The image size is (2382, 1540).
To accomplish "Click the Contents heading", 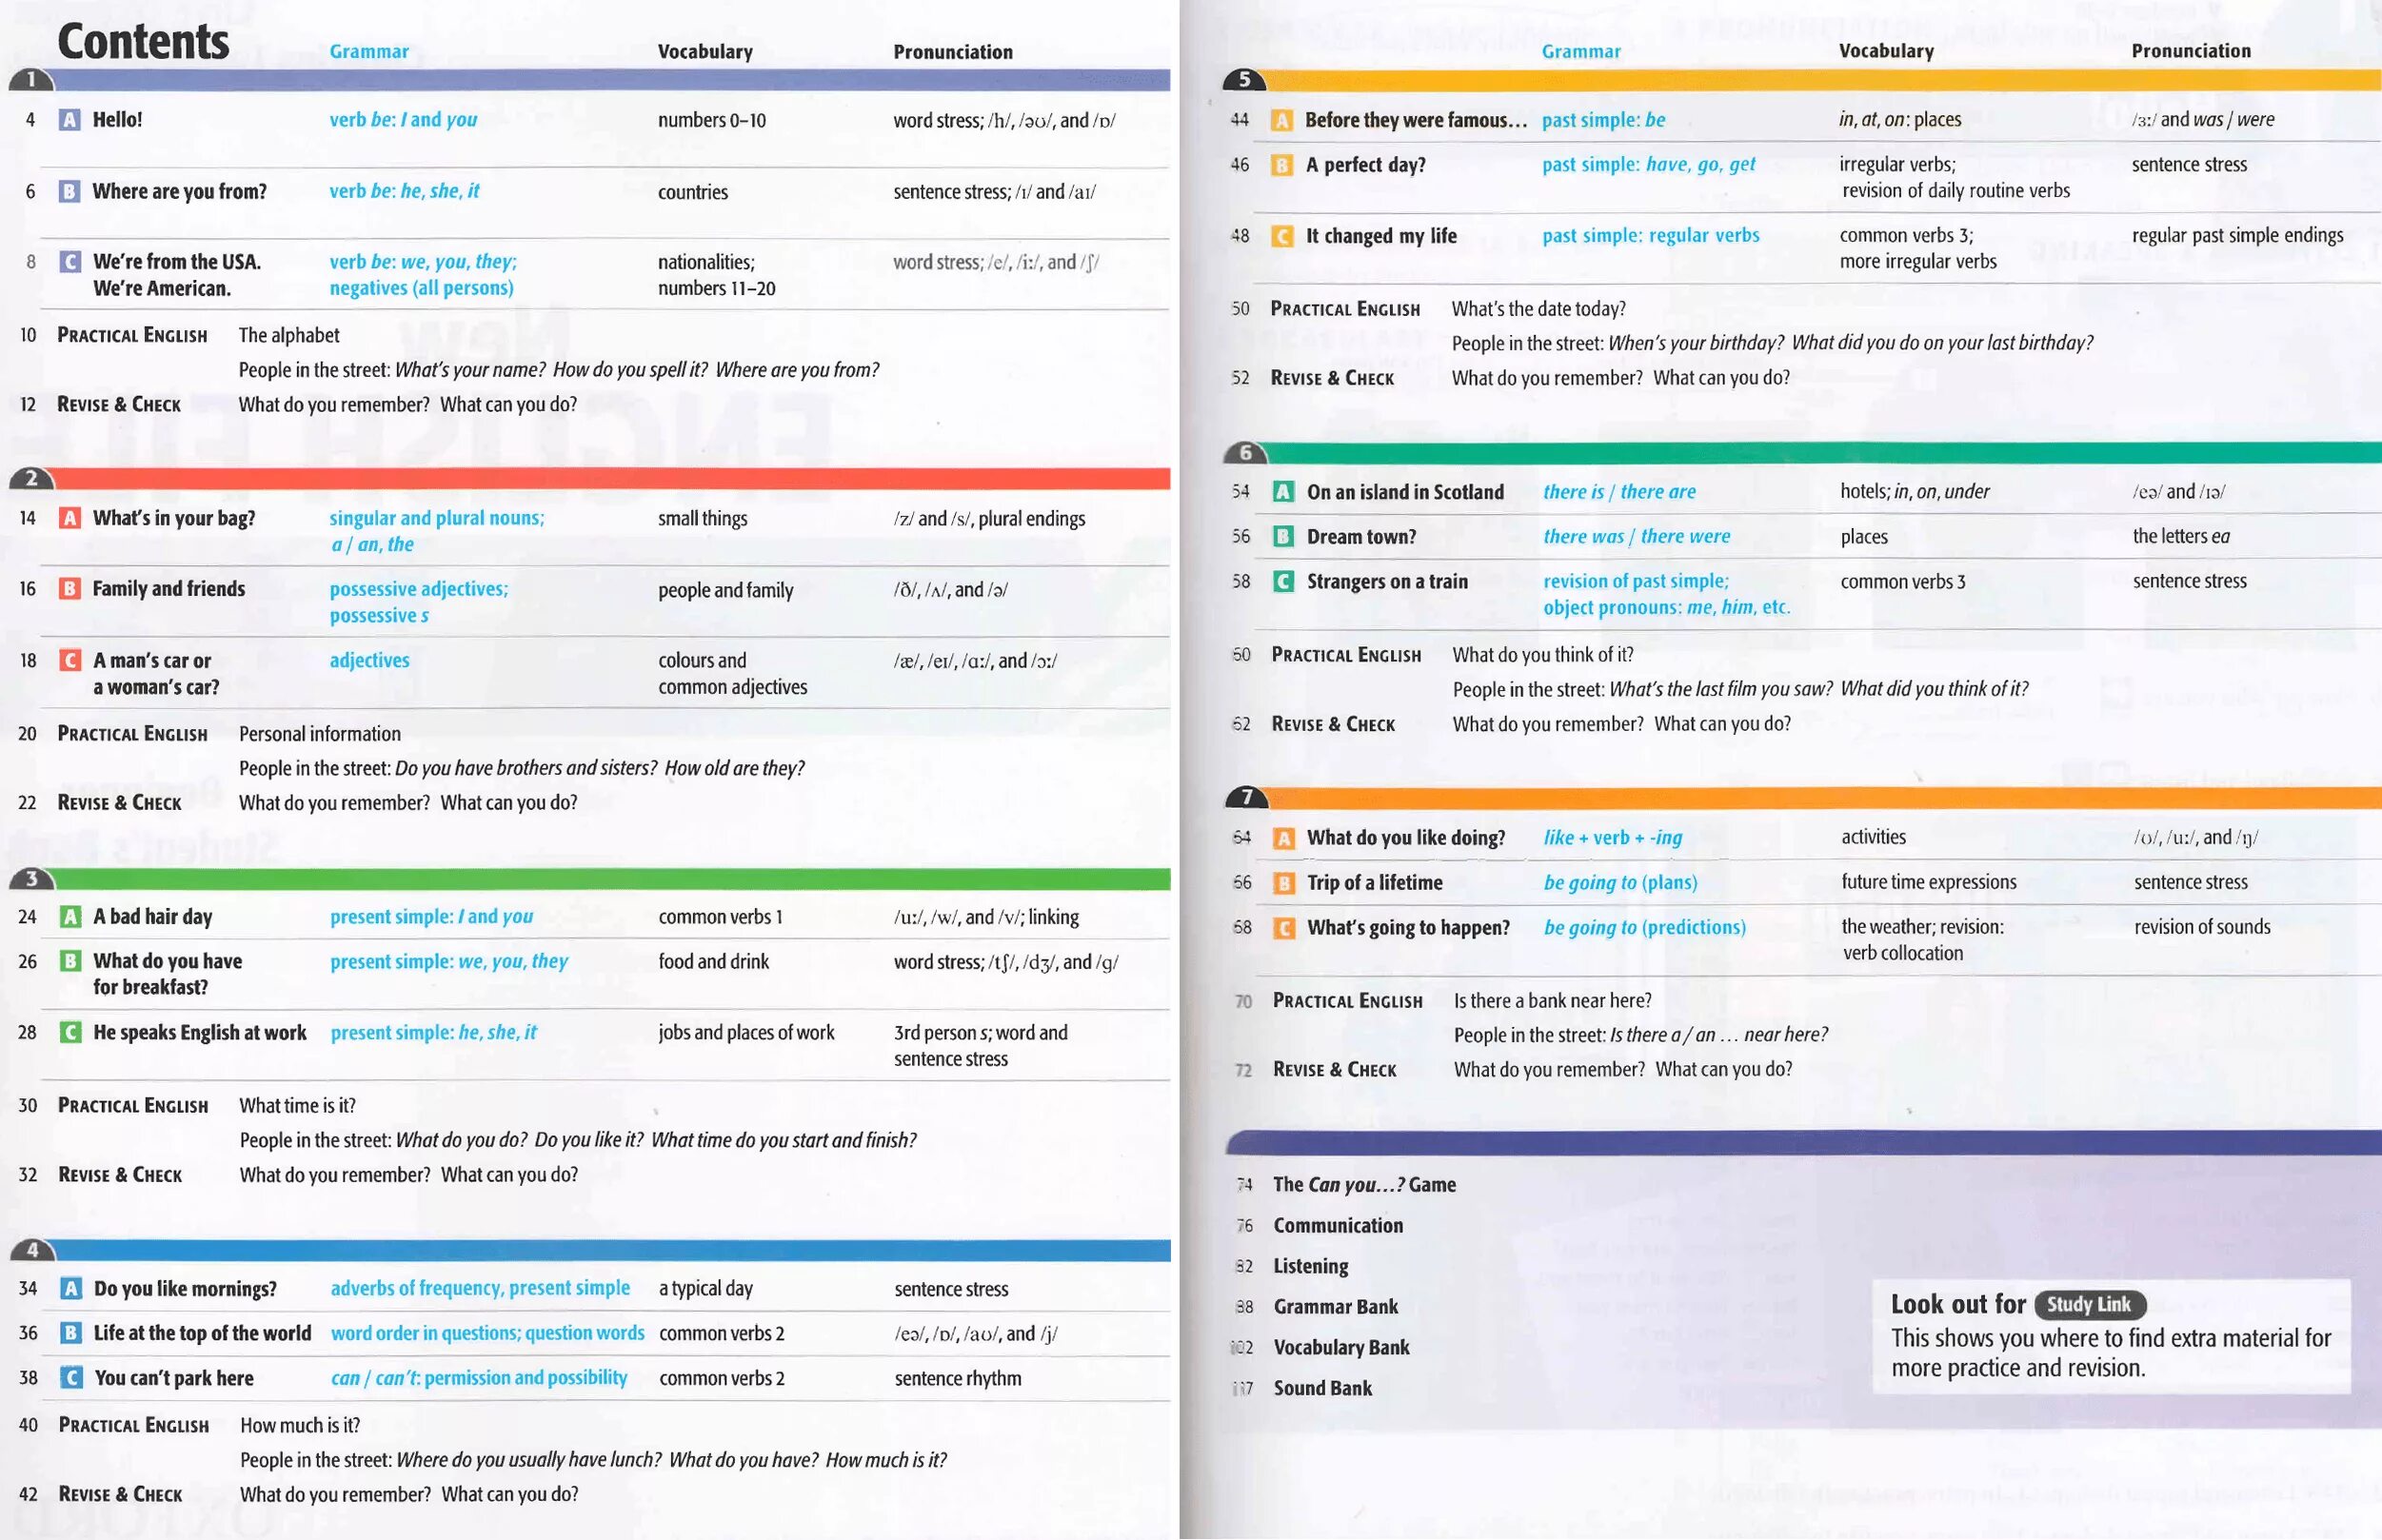I will pyautogui.click(x=143, y=41).
